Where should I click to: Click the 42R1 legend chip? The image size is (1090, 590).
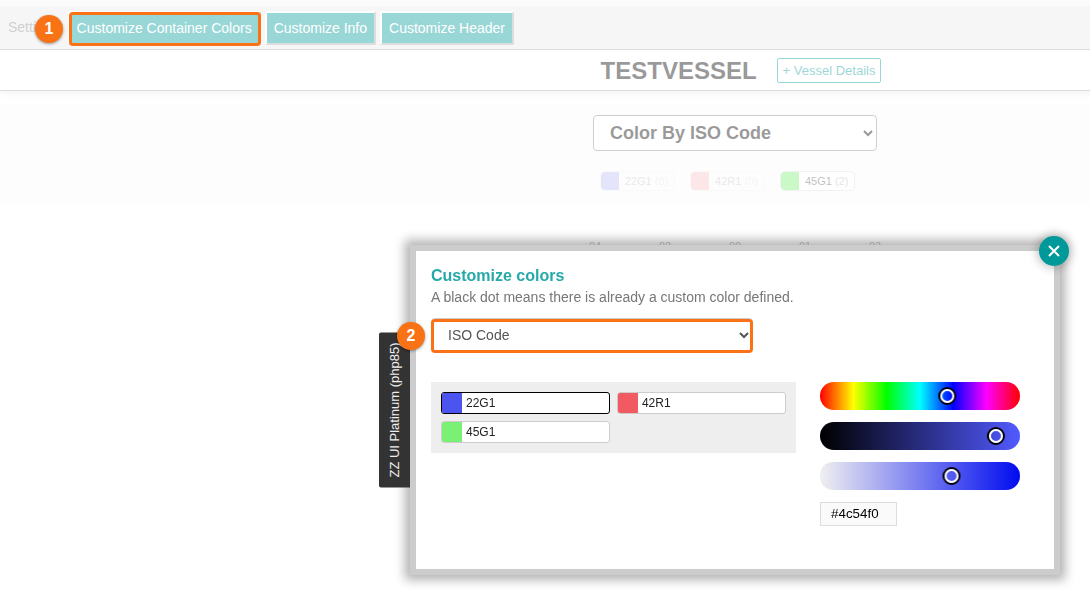tap(727, 181)
